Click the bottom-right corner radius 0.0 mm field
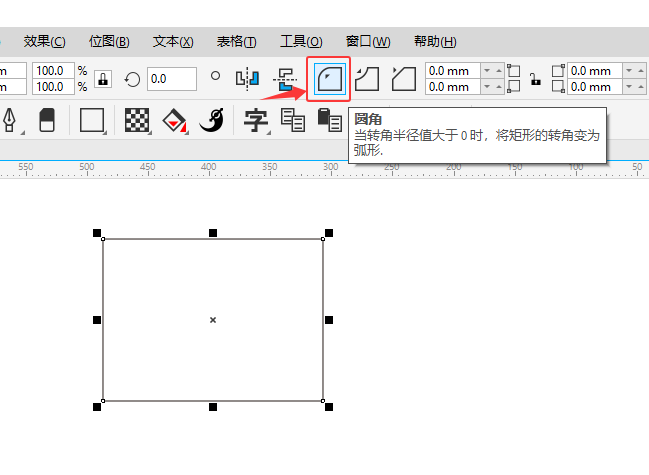649x475 pixels. tap(595, 87)
